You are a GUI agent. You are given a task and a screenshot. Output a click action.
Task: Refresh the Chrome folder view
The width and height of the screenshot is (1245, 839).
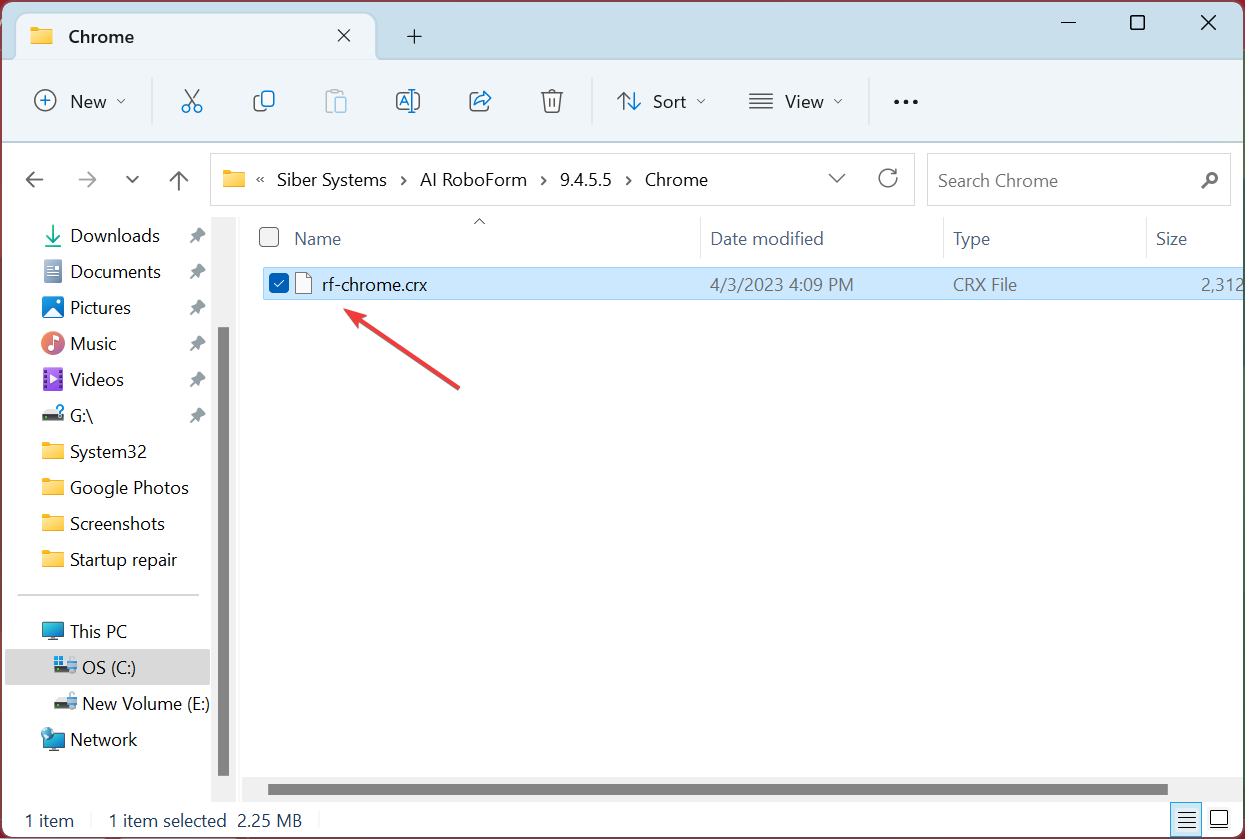click(x=888, y=179)
